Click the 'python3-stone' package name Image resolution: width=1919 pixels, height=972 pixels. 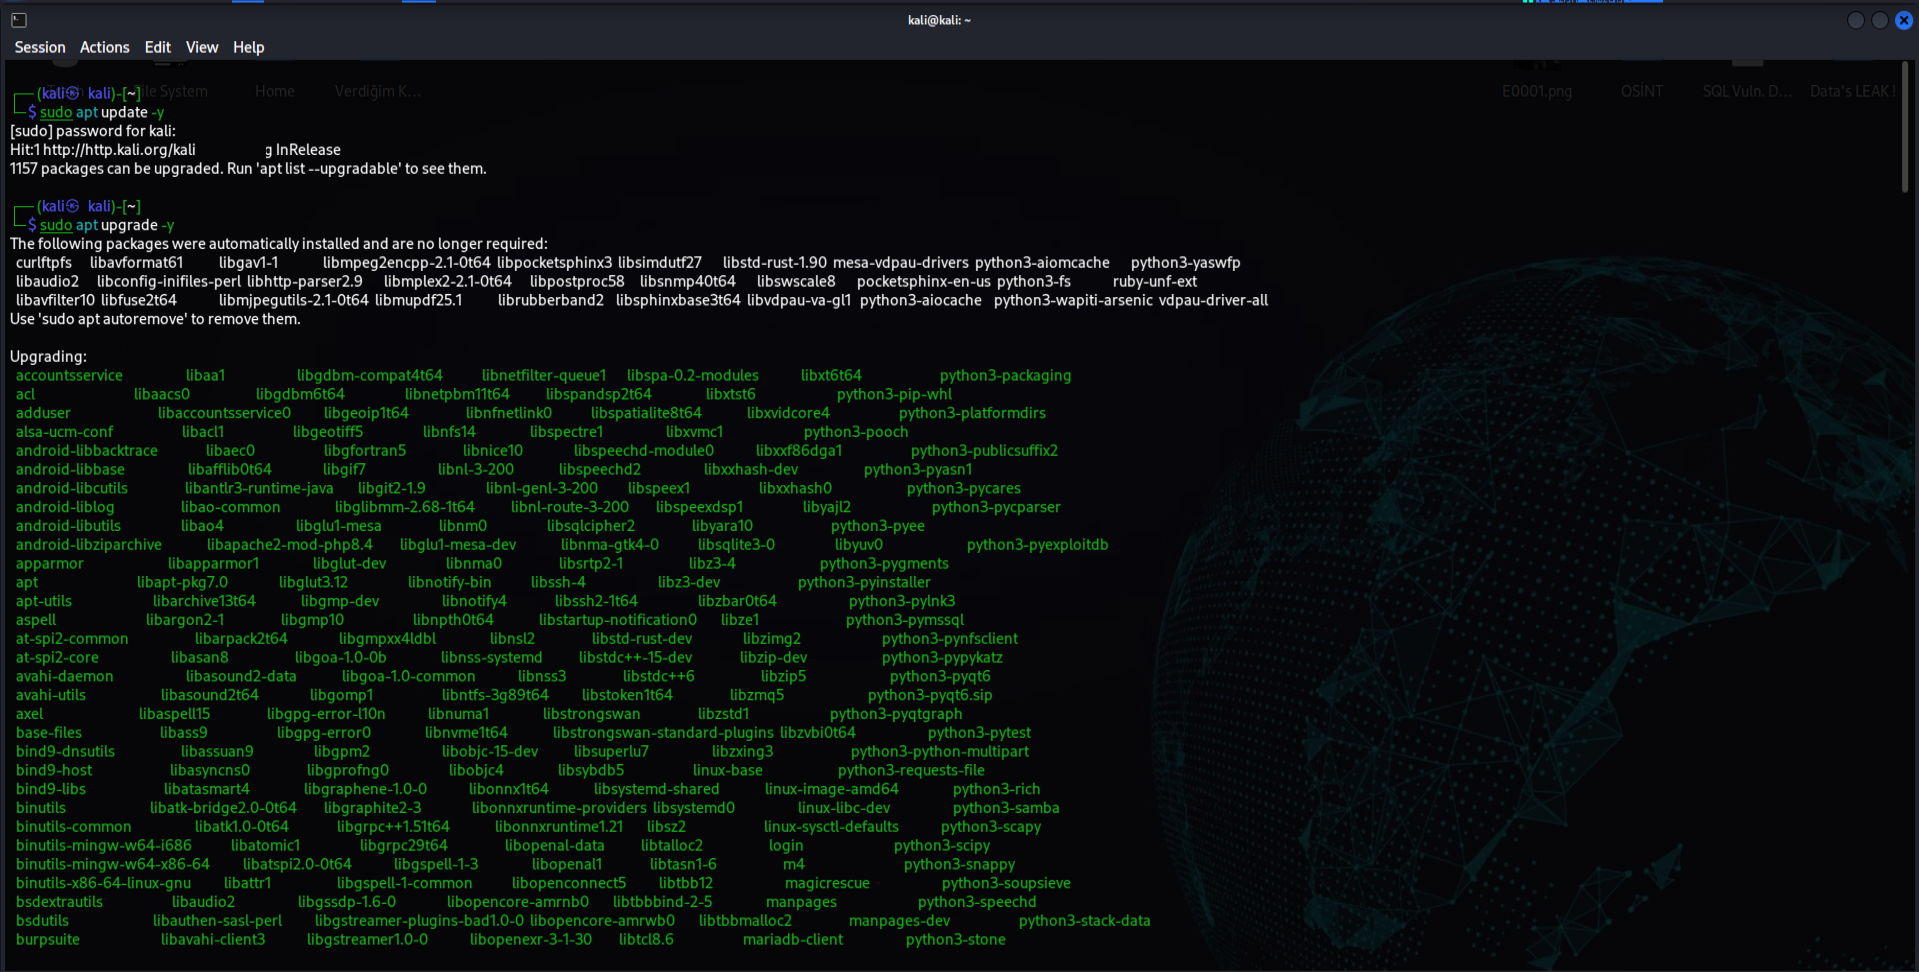[956, 939]
